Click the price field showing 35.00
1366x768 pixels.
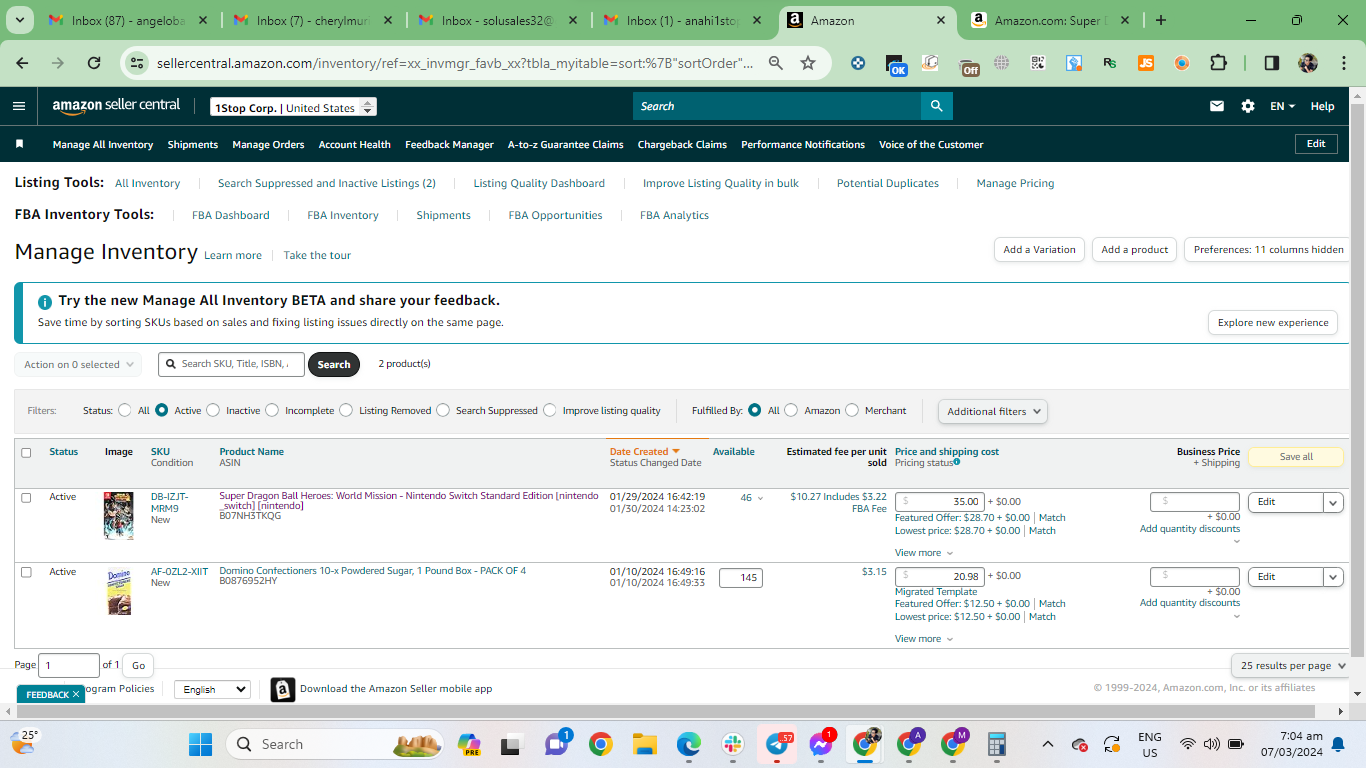tap(939, 502)
